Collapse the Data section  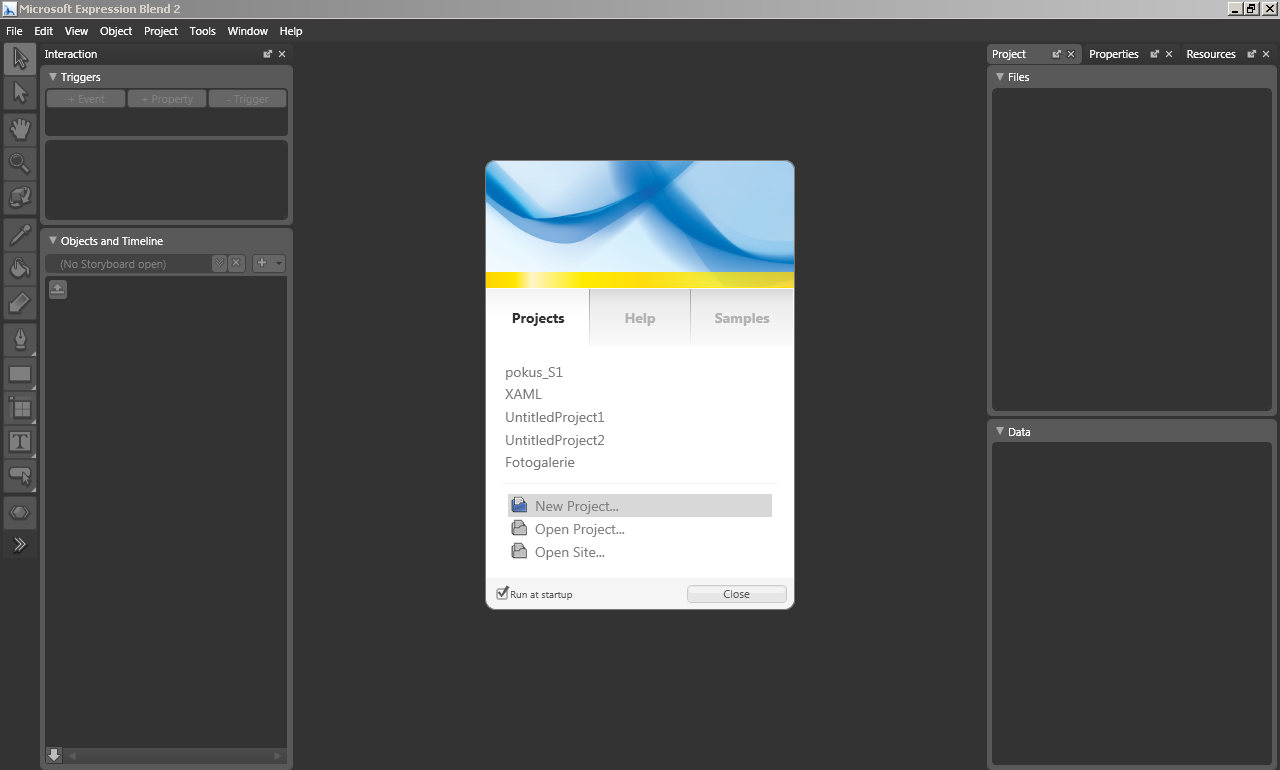(1000, 432)
